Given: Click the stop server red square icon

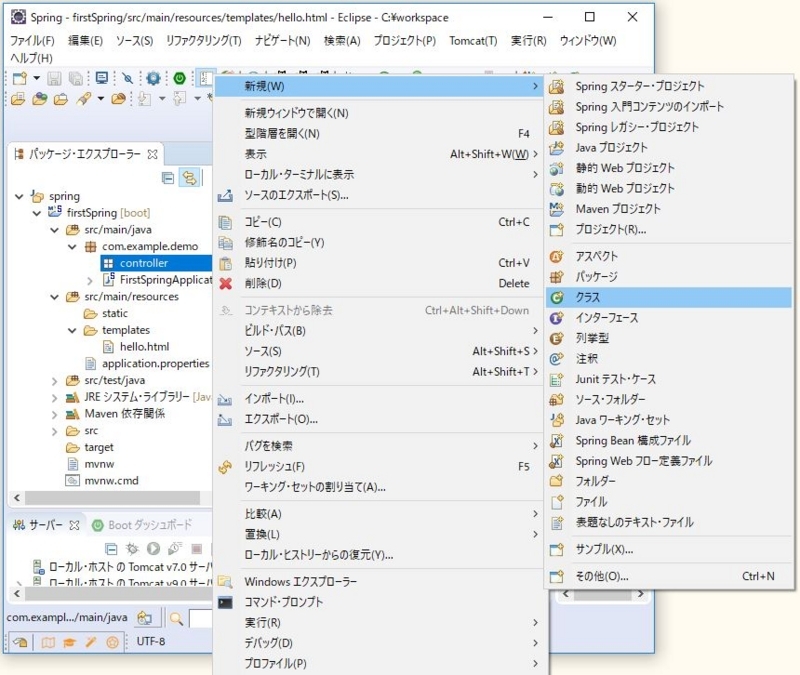Looking at the screenshot, I should [x=196, y=549].
